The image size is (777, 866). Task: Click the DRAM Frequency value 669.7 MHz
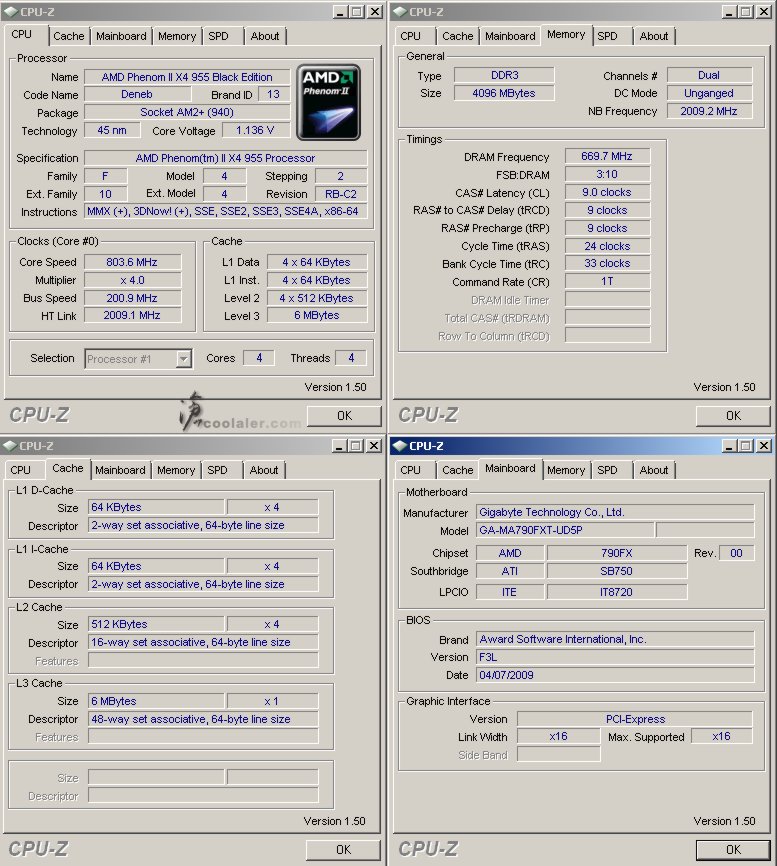click(x=607, y=156)
